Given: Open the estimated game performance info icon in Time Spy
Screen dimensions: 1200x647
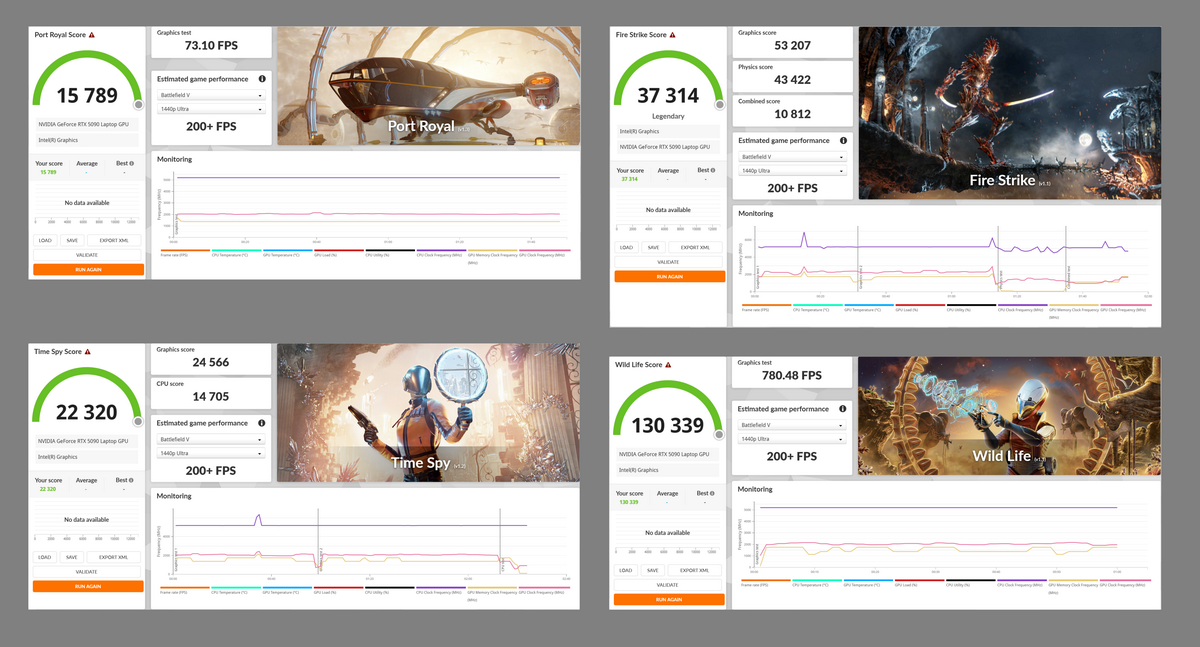Looking at the screenshot, I should pos(262,423).
